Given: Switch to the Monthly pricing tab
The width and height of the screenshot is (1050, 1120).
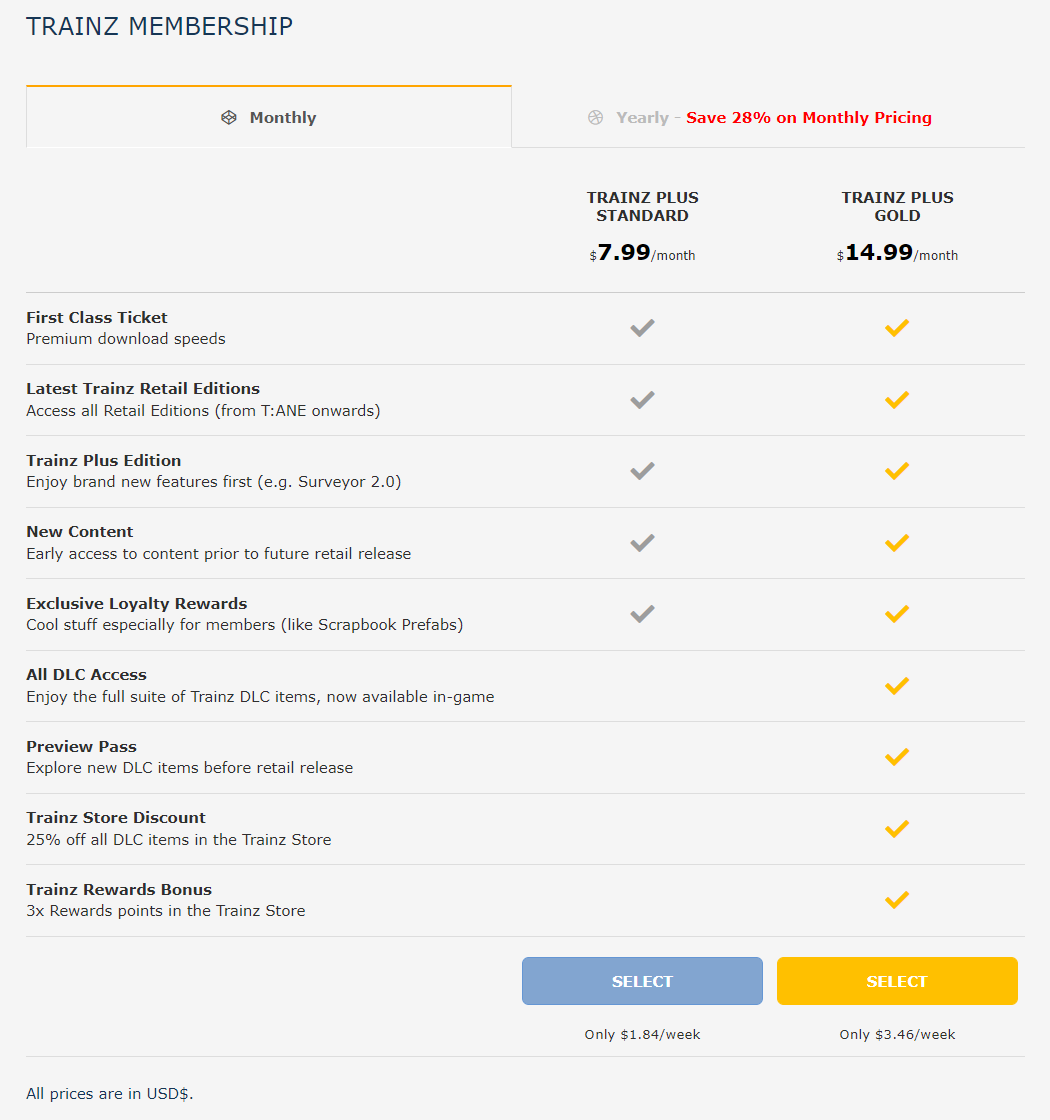Looking at the screenshot, I should click(269, 117).
